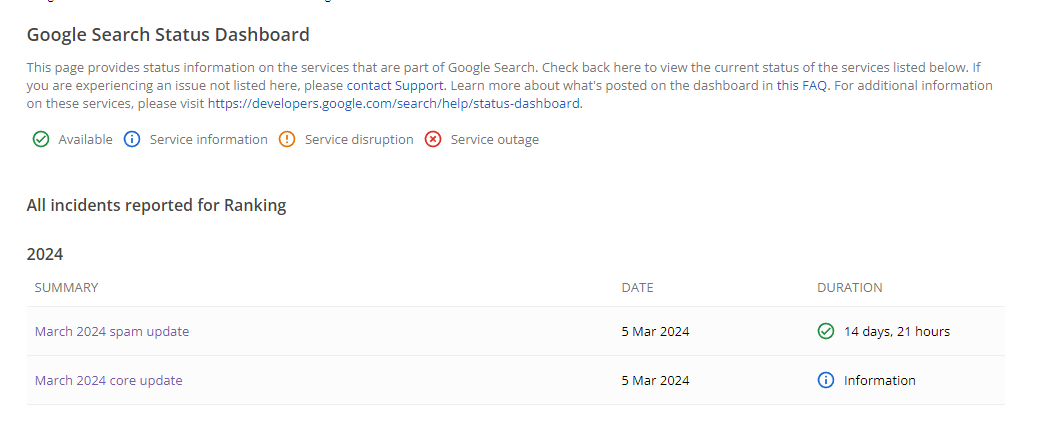1059x422 pixels.
Task: Visit the developers.google.com status-dashboard URL
Action: pos(393,103)
